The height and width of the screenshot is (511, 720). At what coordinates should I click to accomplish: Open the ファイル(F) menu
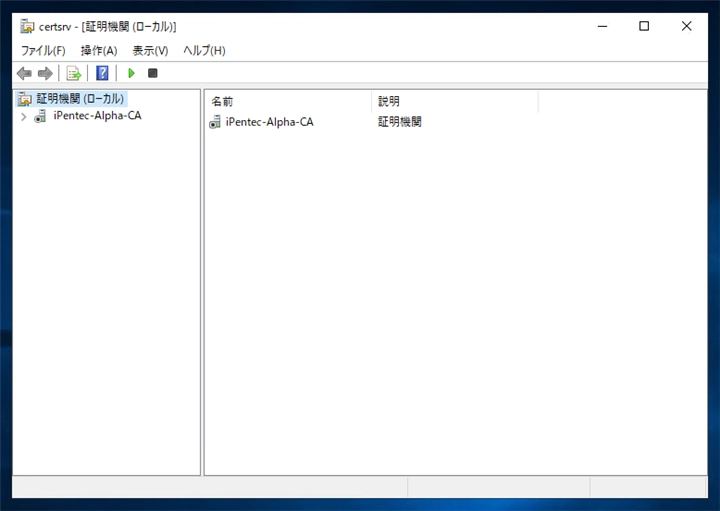[43, 51]
